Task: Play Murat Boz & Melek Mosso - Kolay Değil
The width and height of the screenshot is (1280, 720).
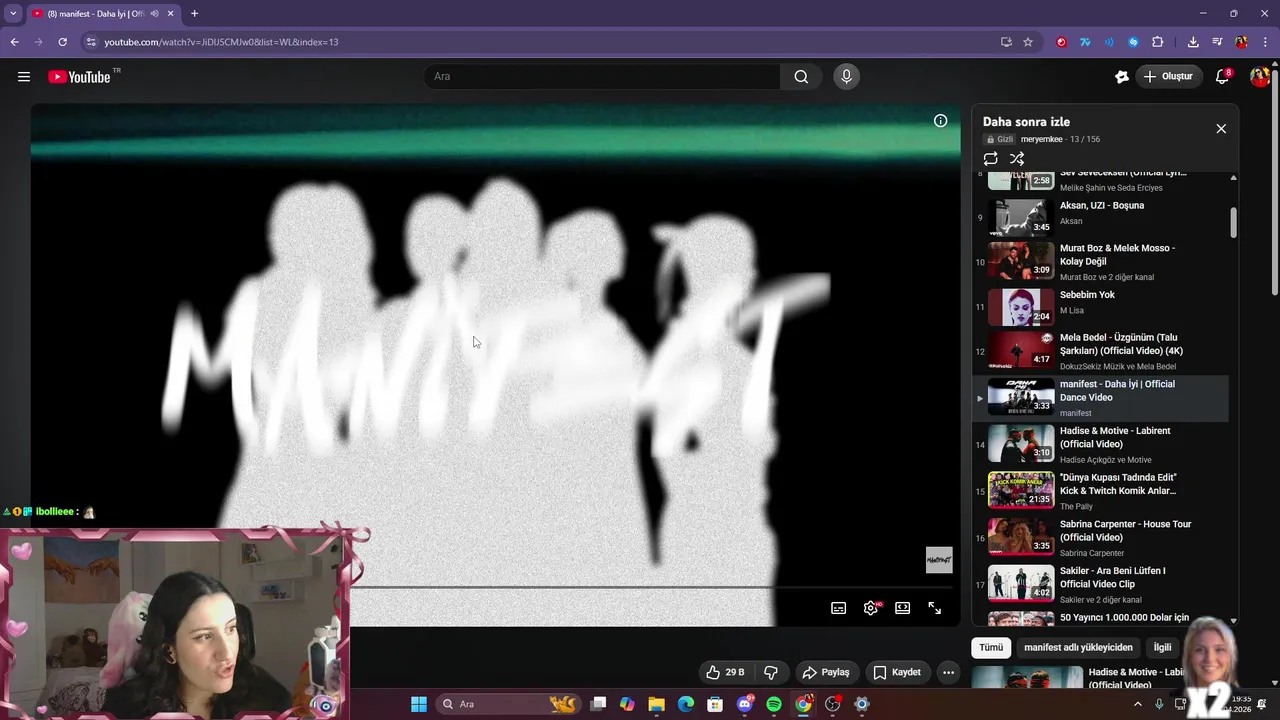Action: 1100,260
